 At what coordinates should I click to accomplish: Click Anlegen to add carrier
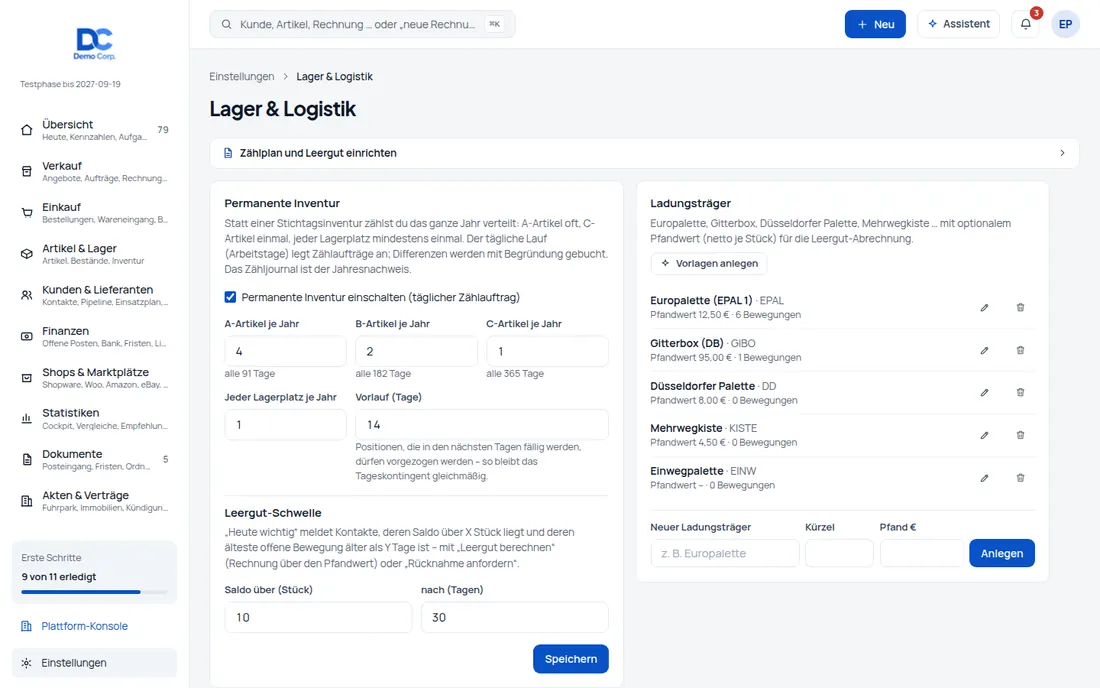(x=1002, y=553)
